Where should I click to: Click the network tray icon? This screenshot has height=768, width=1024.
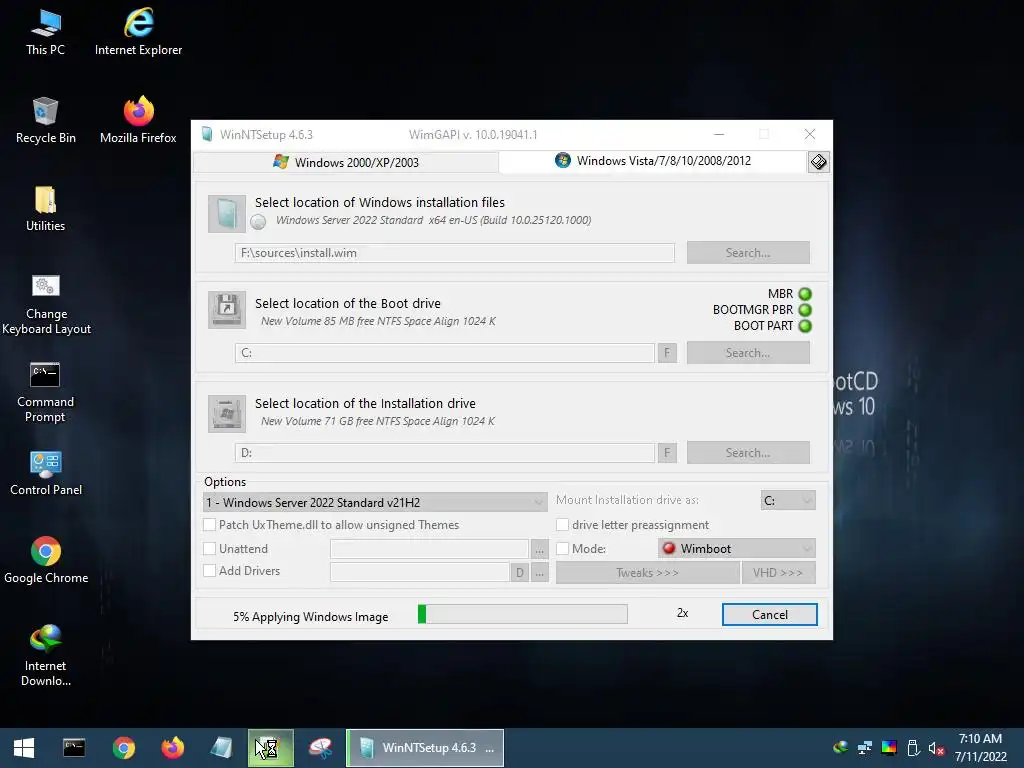[x=865, y=748]
